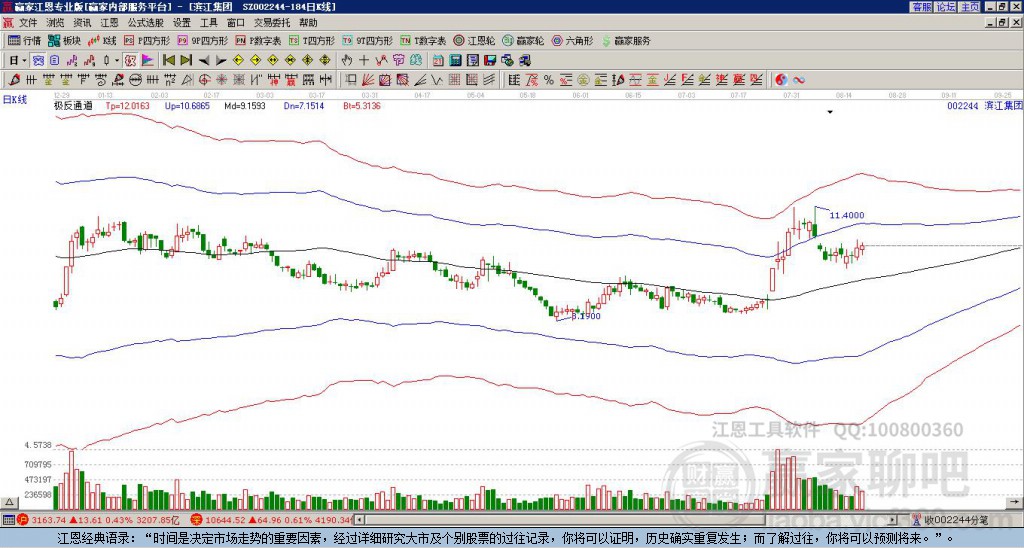Open the calendar date icon
This screenshot has height=548, width=1024.
point(438,61)
